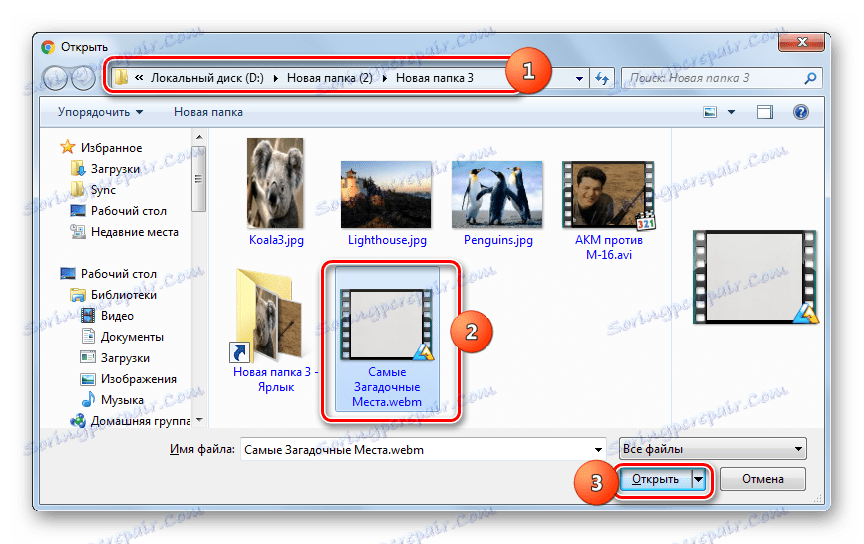Select the АКМ против М-16.avi video file

coord(608,211)
